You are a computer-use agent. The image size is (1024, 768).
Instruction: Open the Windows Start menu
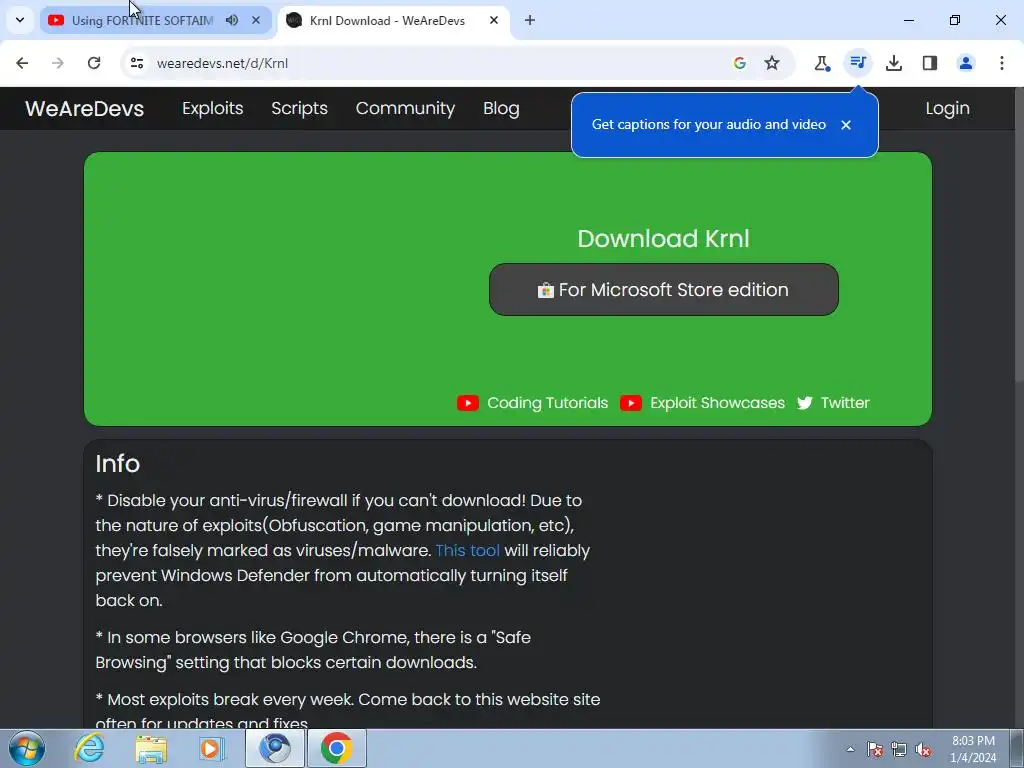click(x=27, y=748)
